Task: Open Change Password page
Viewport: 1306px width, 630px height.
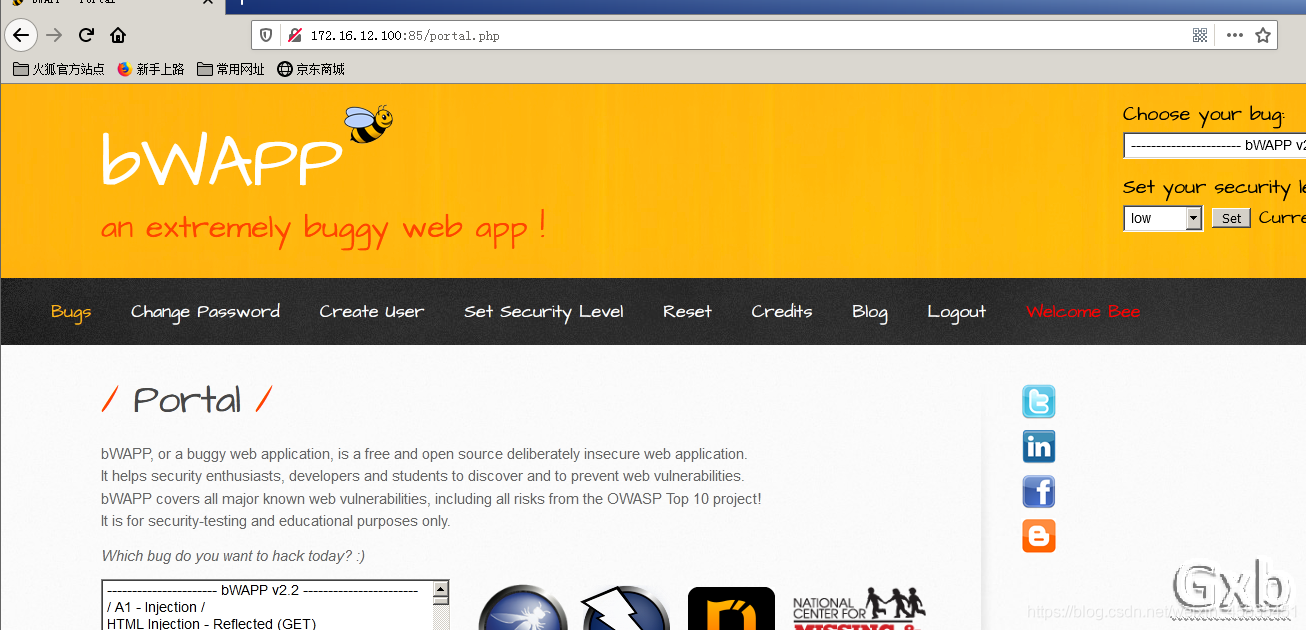Action: (x=205, y=312)
